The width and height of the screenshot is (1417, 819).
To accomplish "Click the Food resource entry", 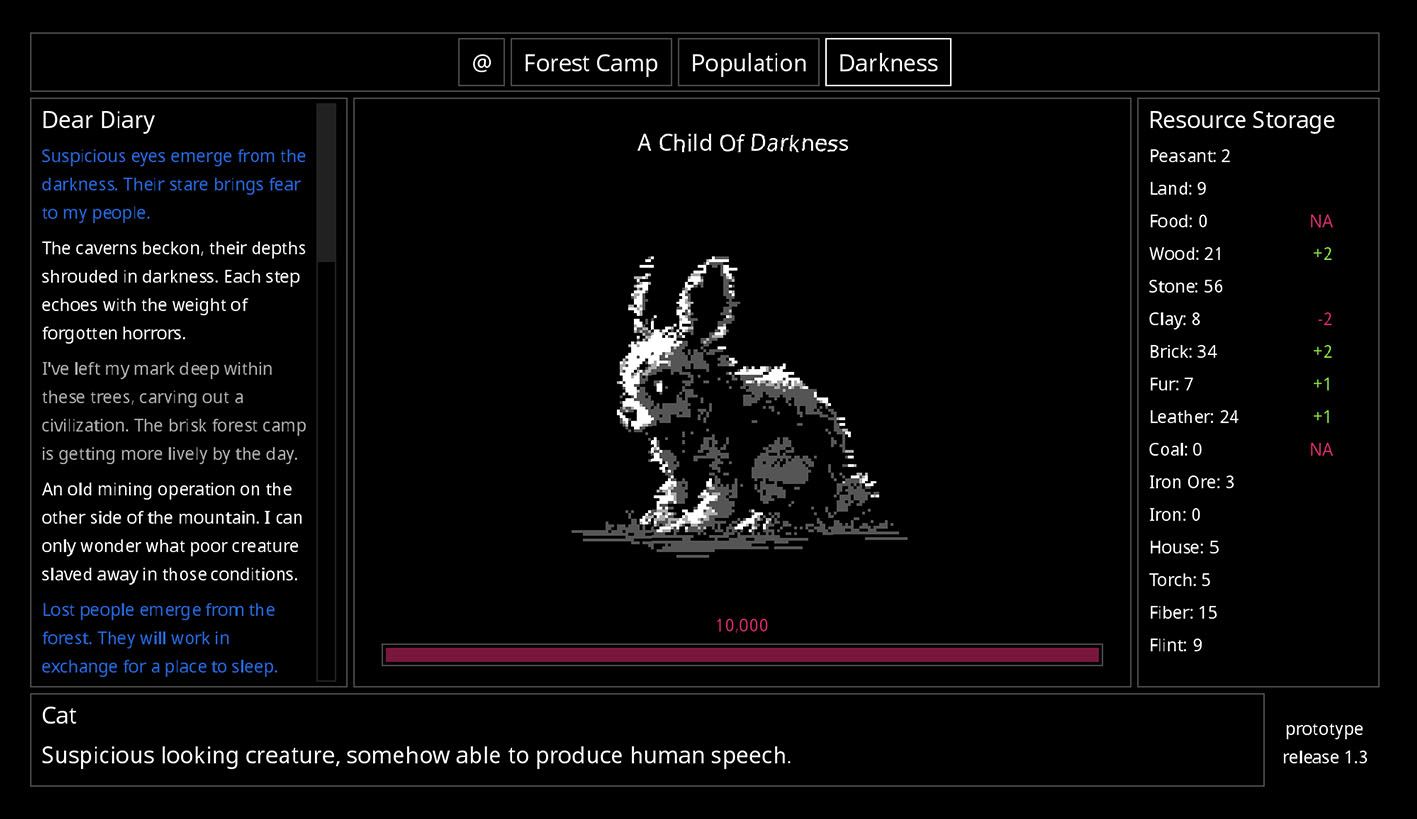I will (x=1178, y=221).
